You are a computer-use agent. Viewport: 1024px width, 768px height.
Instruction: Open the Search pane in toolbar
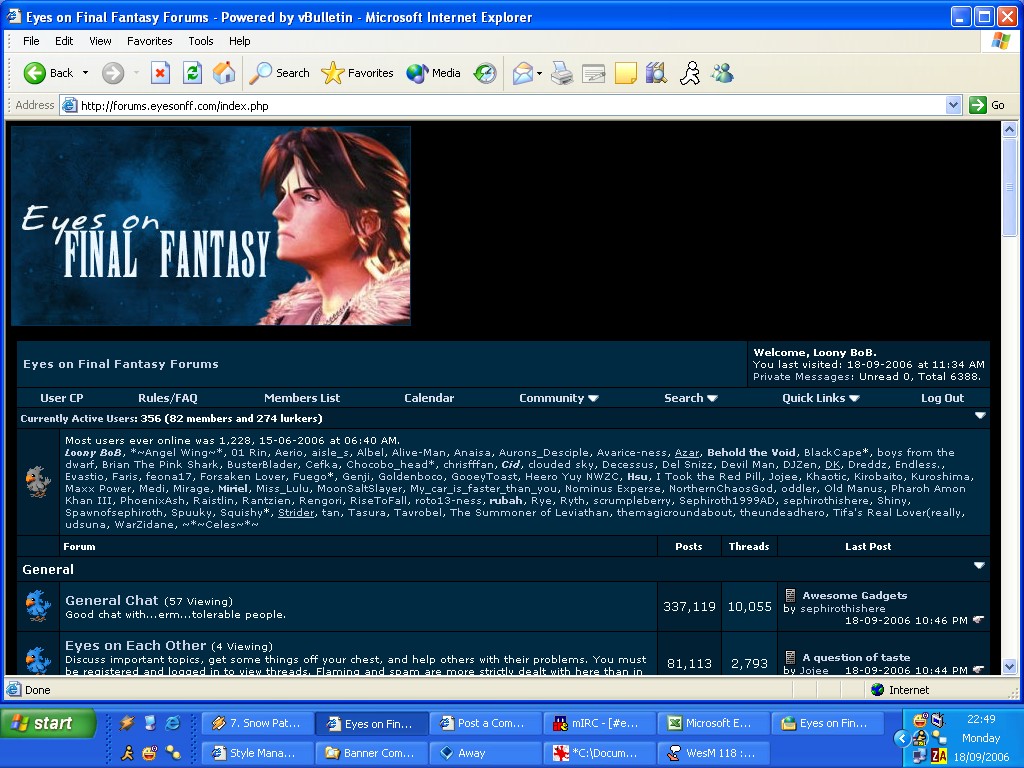click(280, 72)
